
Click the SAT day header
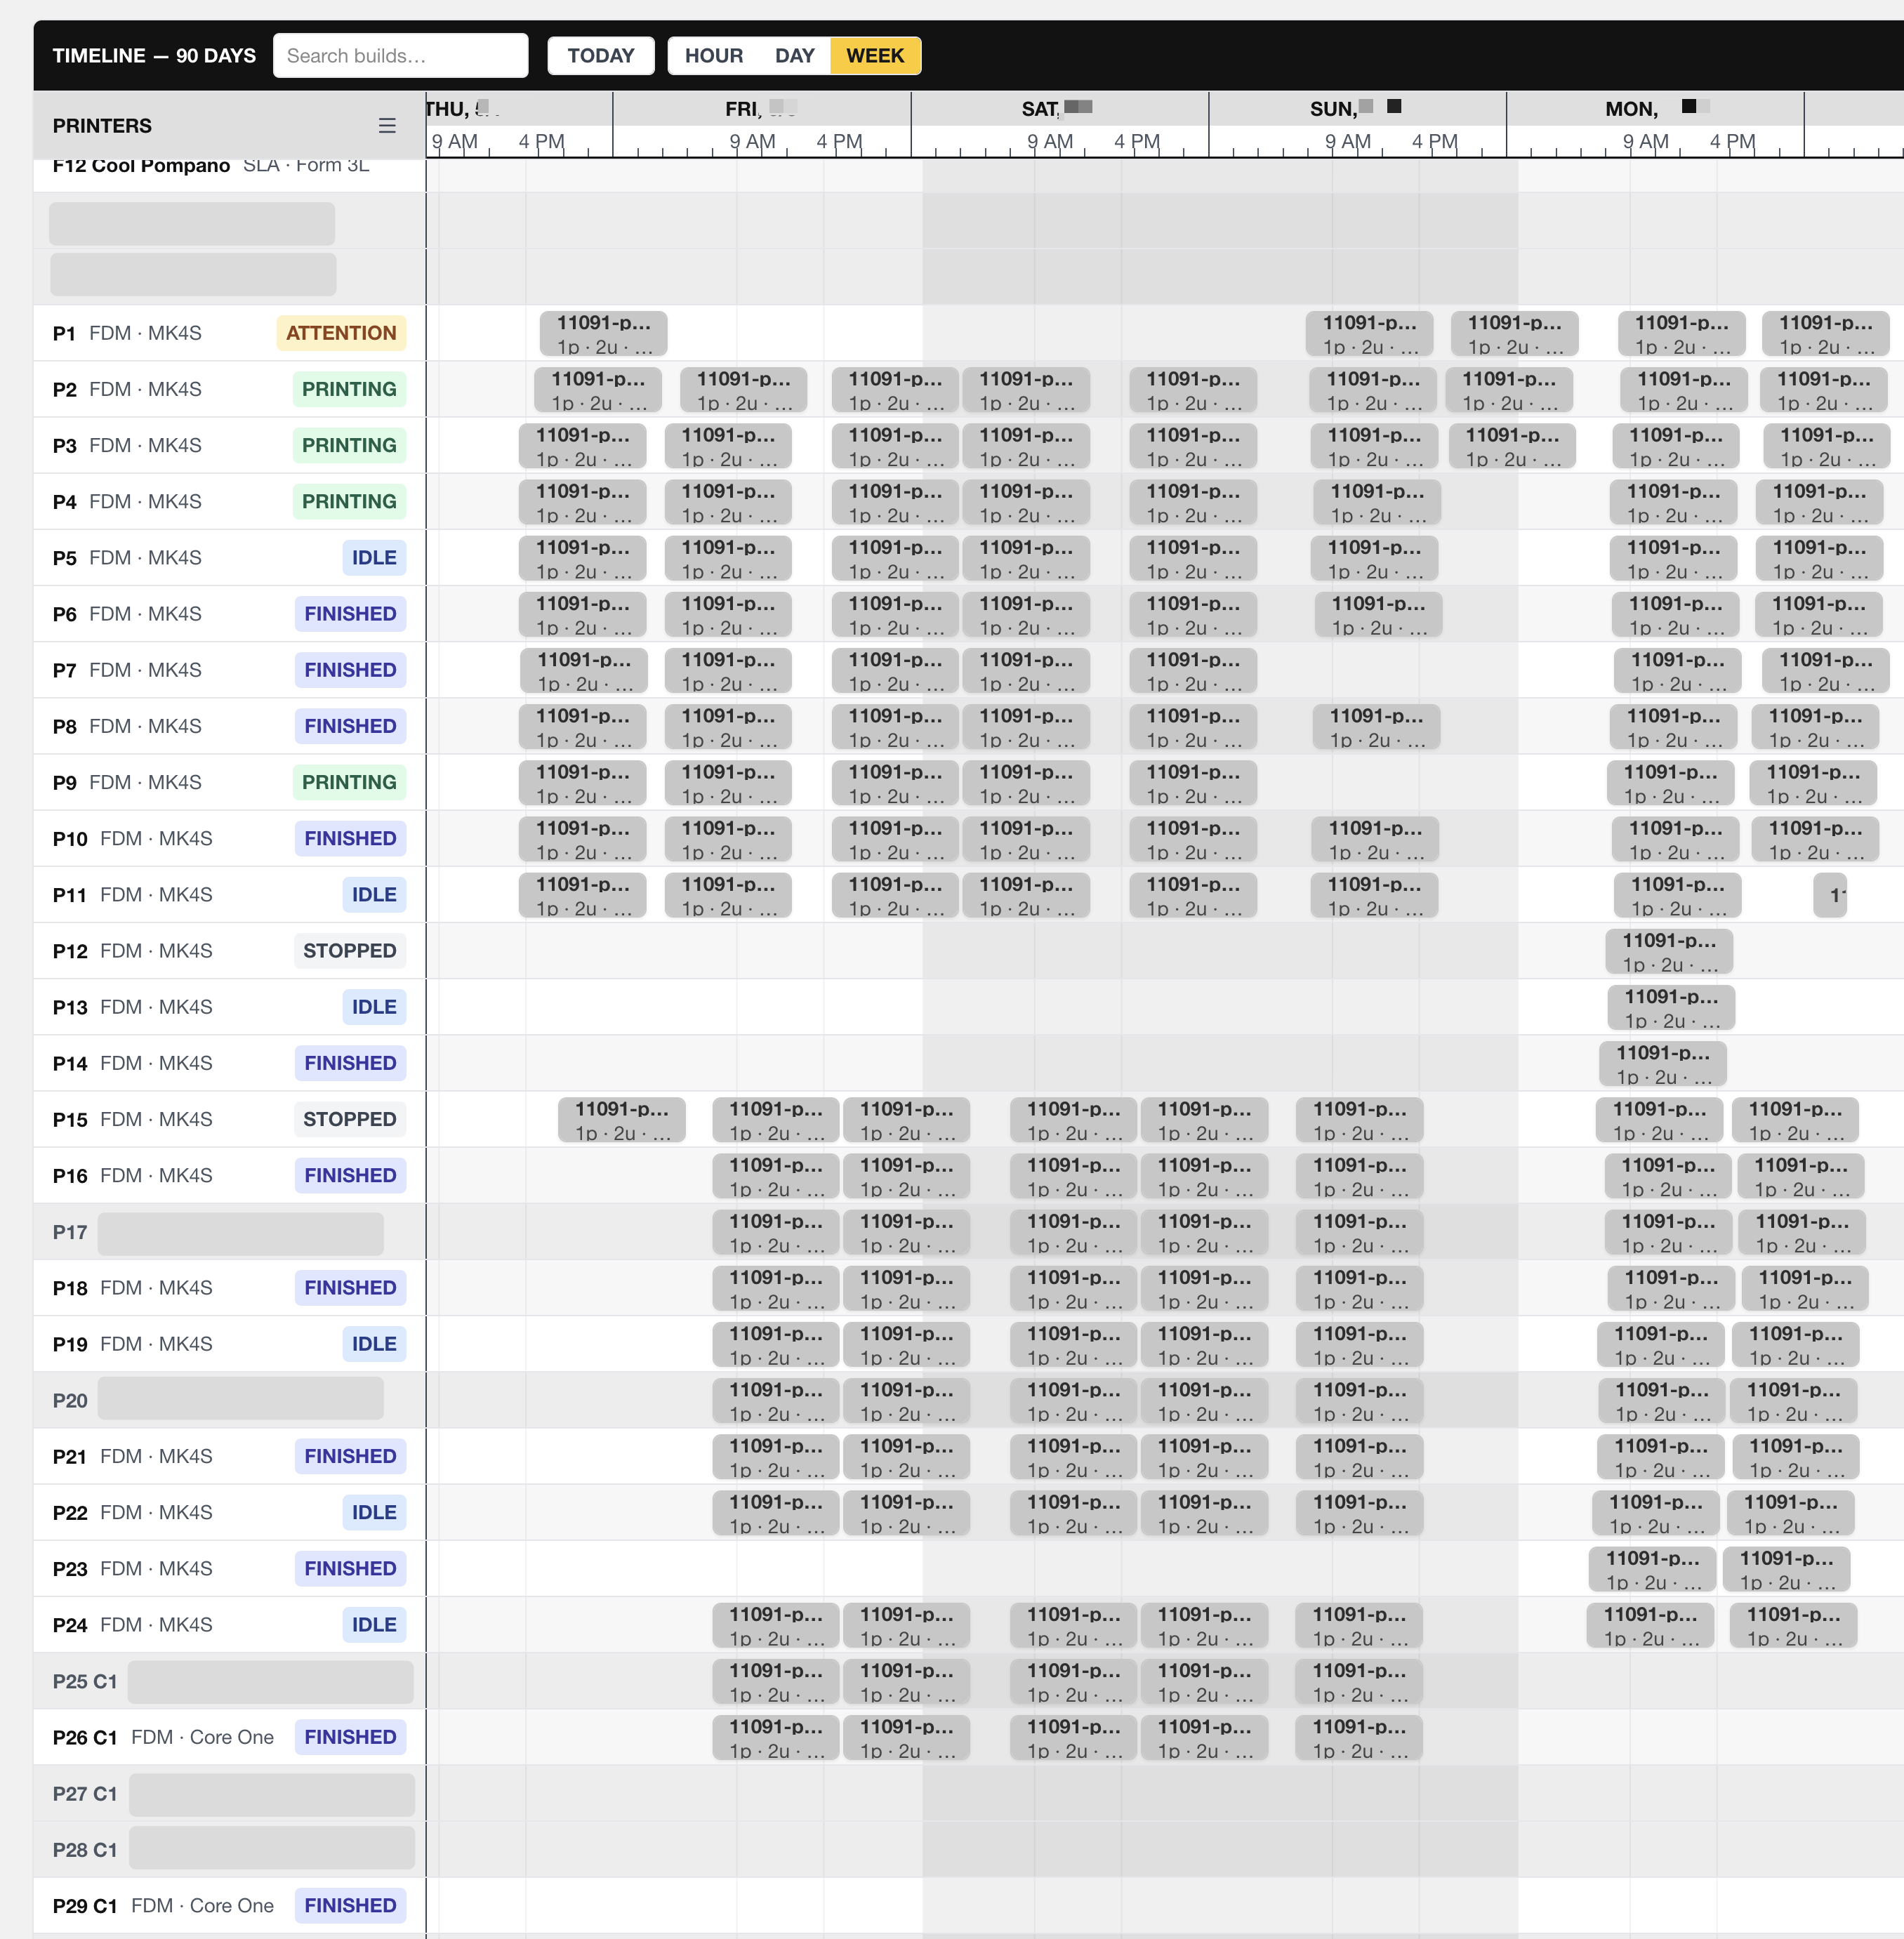pos(1059,109)
